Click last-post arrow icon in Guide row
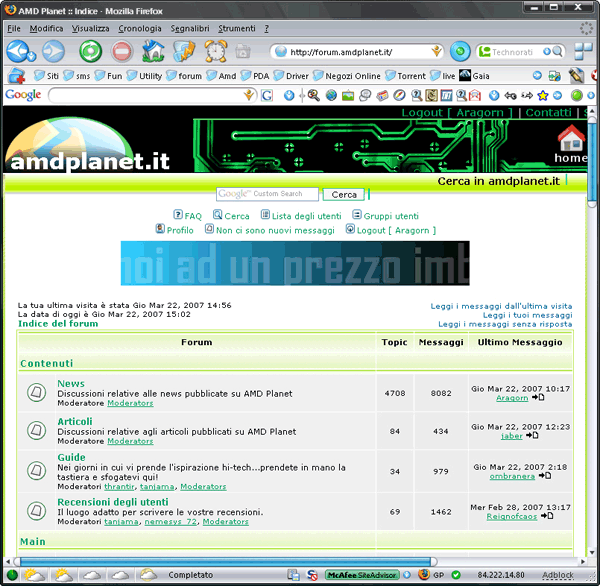The height and width of the screenshot is (586, 600). pos(545,476)
